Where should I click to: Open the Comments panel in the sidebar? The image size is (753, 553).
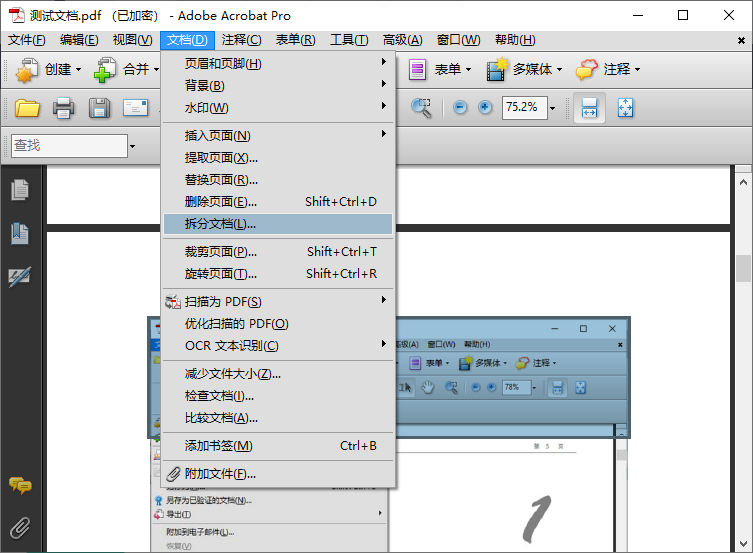coord(20,485)
